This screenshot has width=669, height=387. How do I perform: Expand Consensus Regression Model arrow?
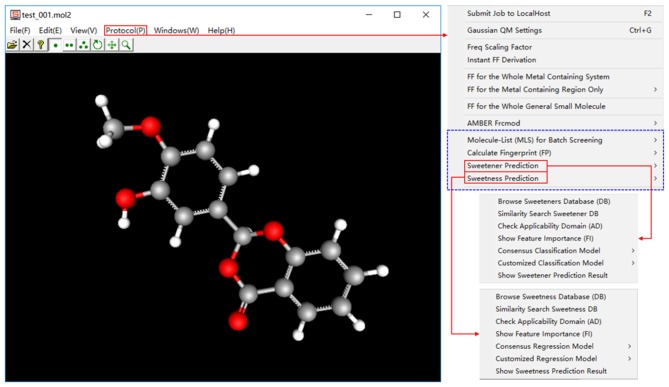point(629,346)
